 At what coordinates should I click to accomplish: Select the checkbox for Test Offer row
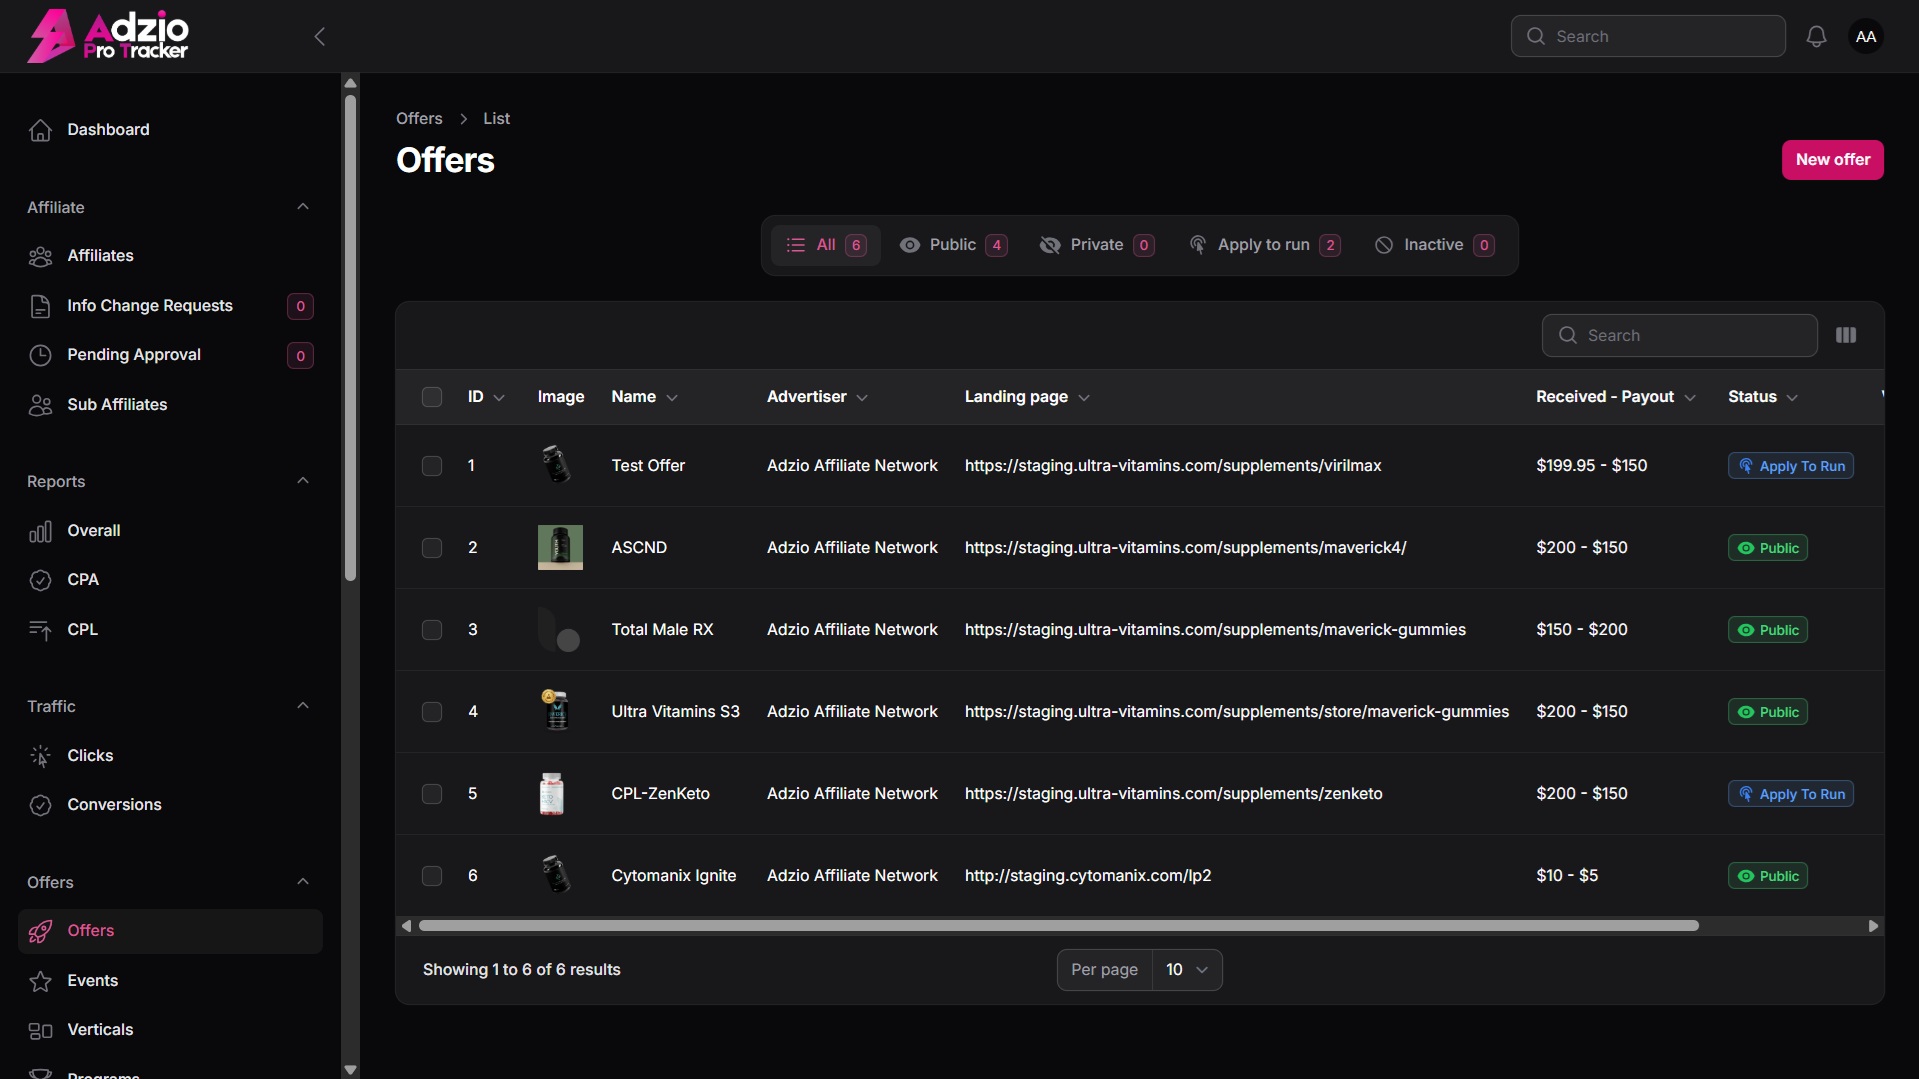coord(432,466)
